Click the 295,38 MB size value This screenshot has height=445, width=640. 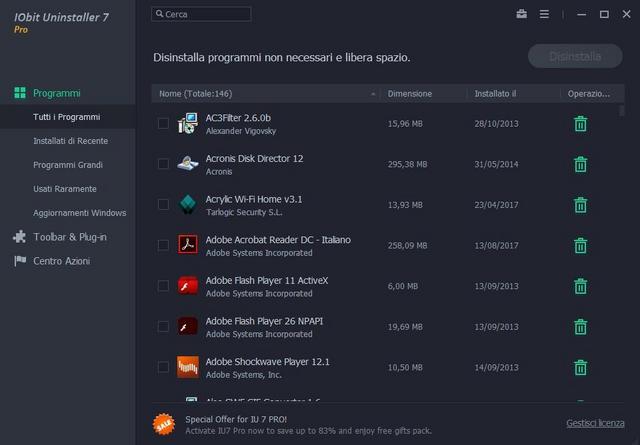(x=407, y=164)
